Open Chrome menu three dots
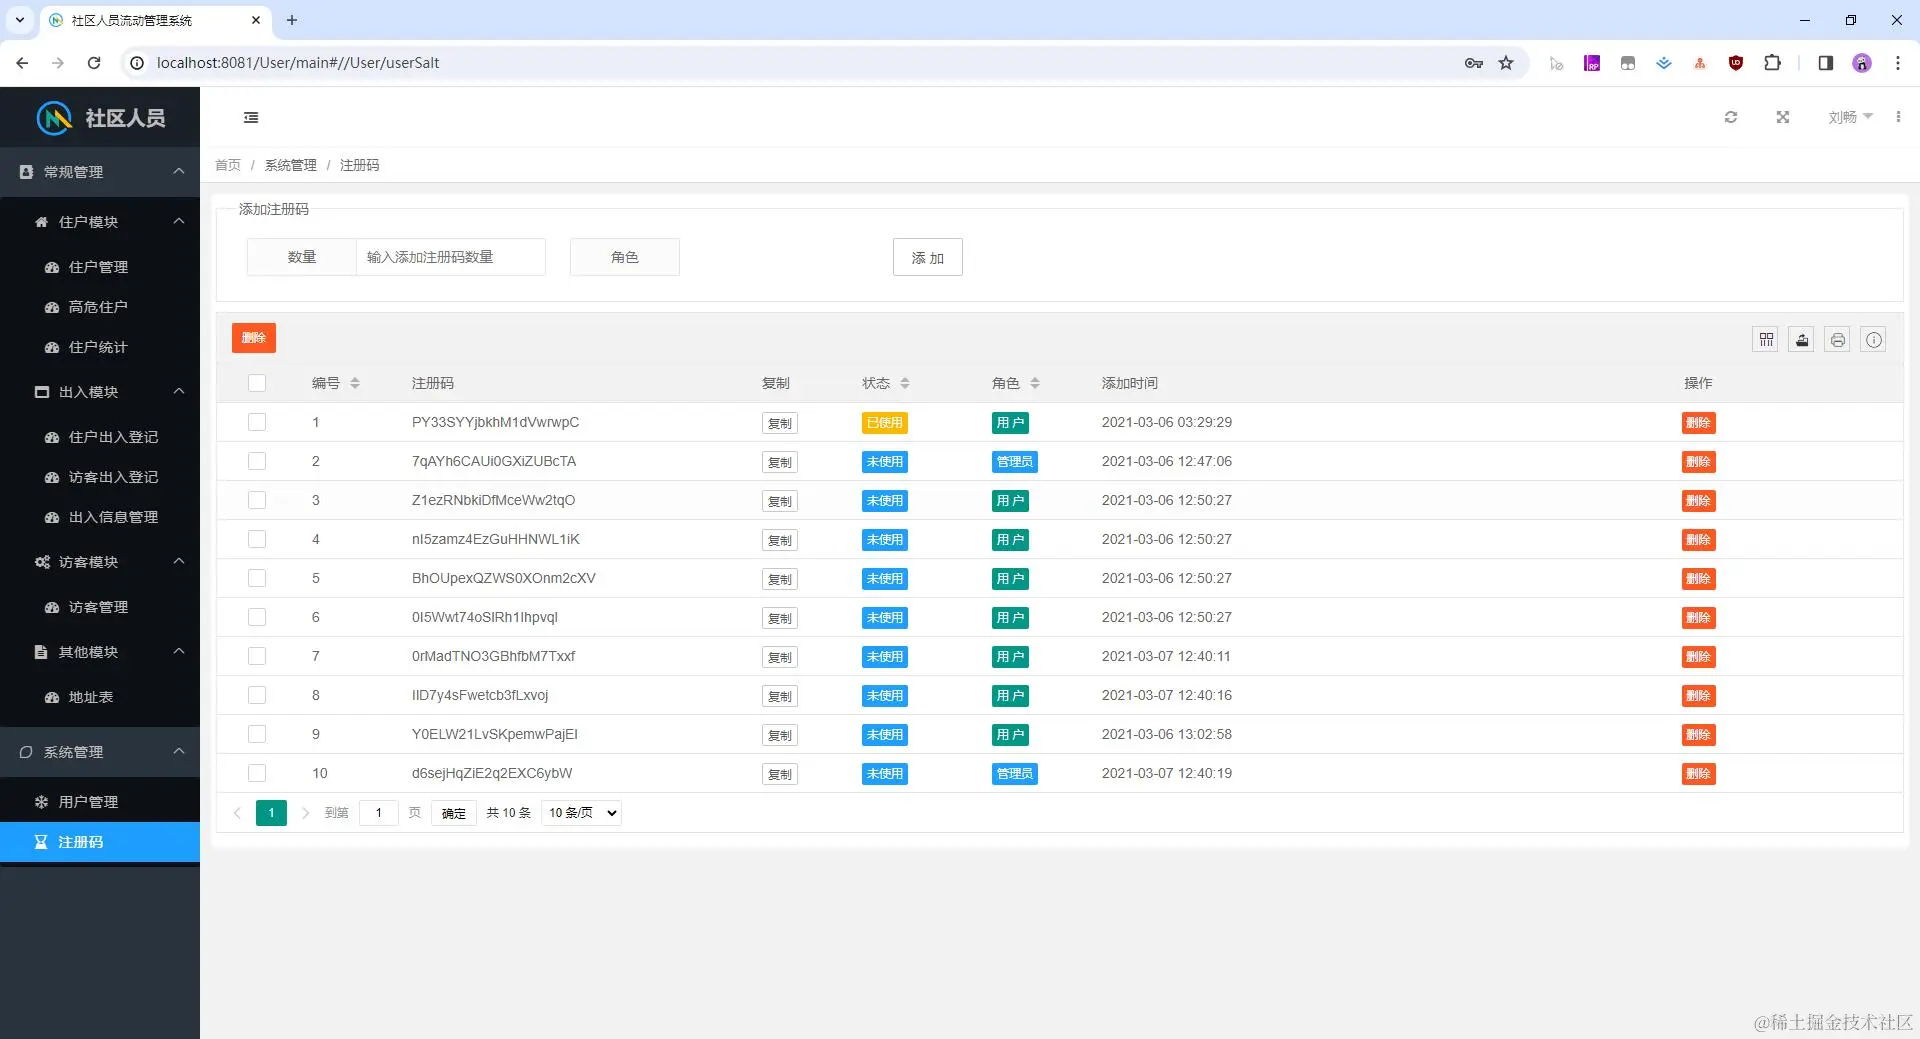This screenshot has width=1920, height=1039. pyautogui.click(x=1898, y=63)
